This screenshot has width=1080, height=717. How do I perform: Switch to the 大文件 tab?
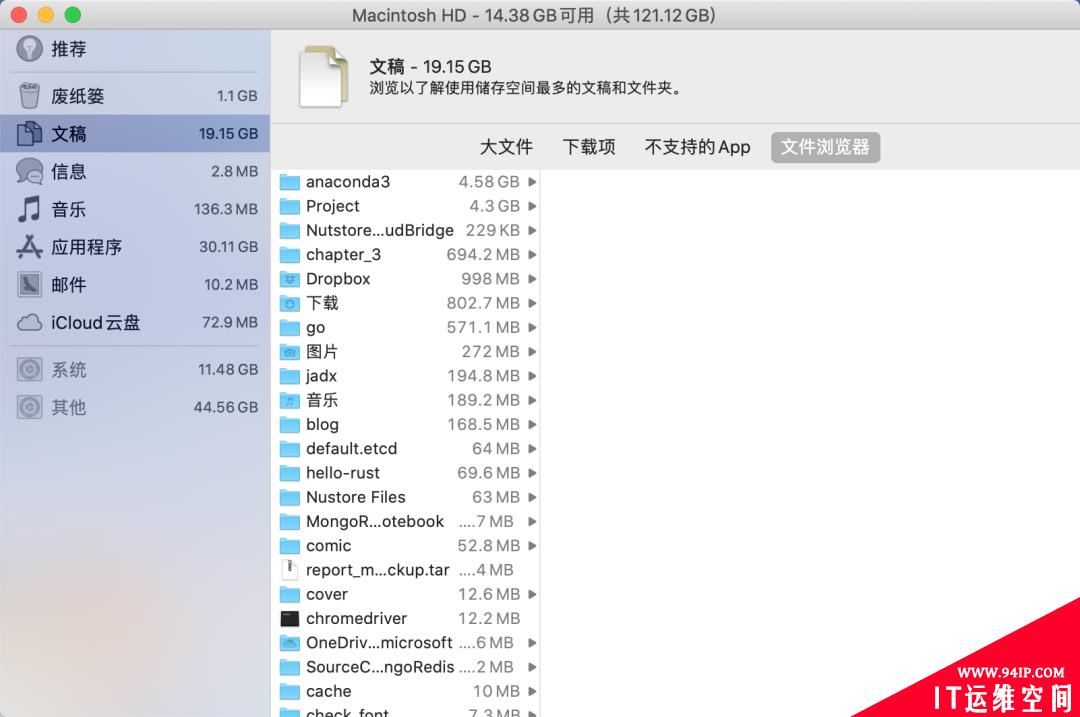(x=506, y=147)
